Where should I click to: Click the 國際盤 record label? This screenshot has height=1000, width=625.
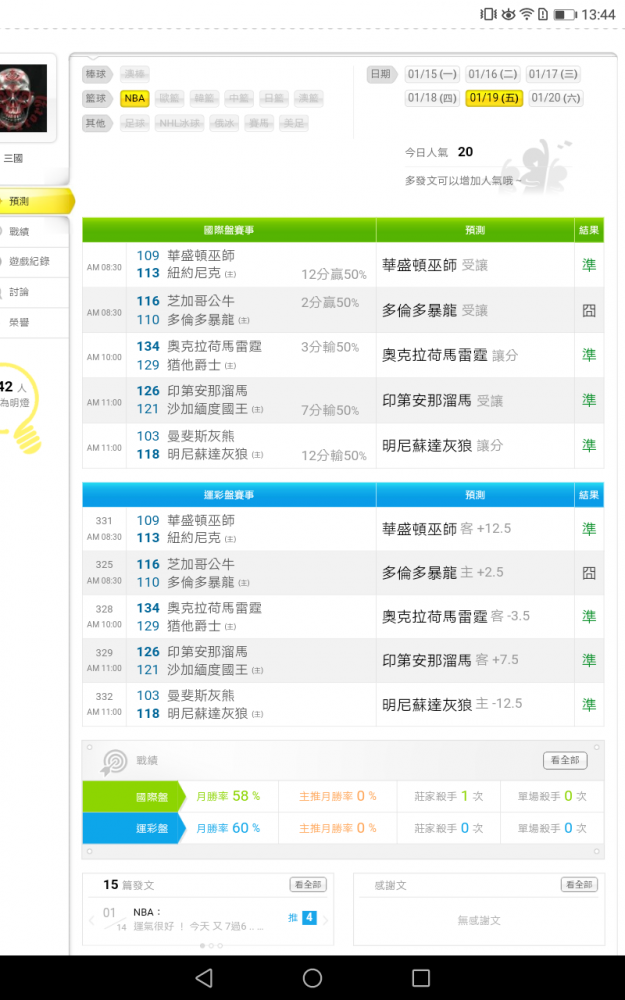pos(135,797)
